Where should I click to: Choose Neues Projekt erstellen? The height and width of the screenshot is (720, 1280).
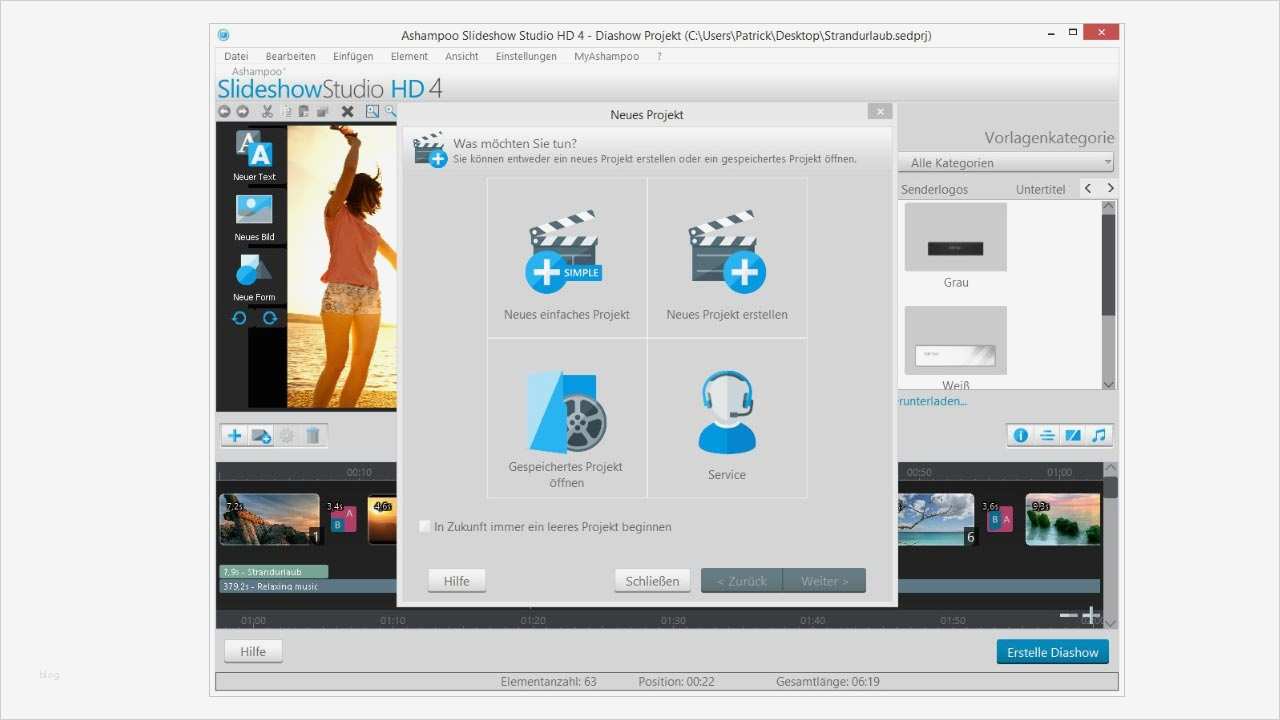tap(727, 258)
